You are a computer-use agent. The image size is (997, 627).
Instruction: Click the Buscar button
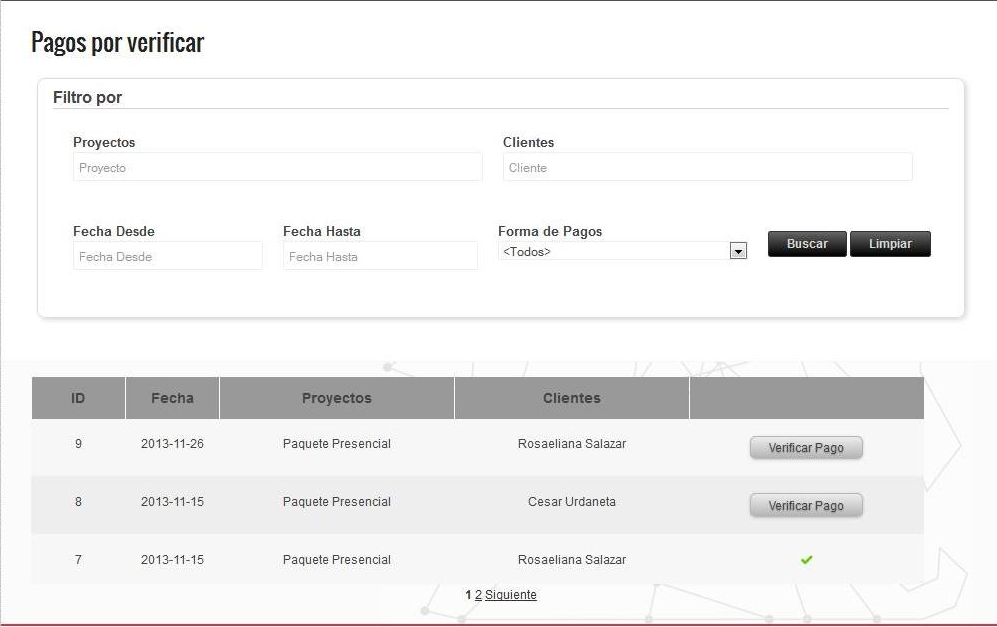point(807,244)
